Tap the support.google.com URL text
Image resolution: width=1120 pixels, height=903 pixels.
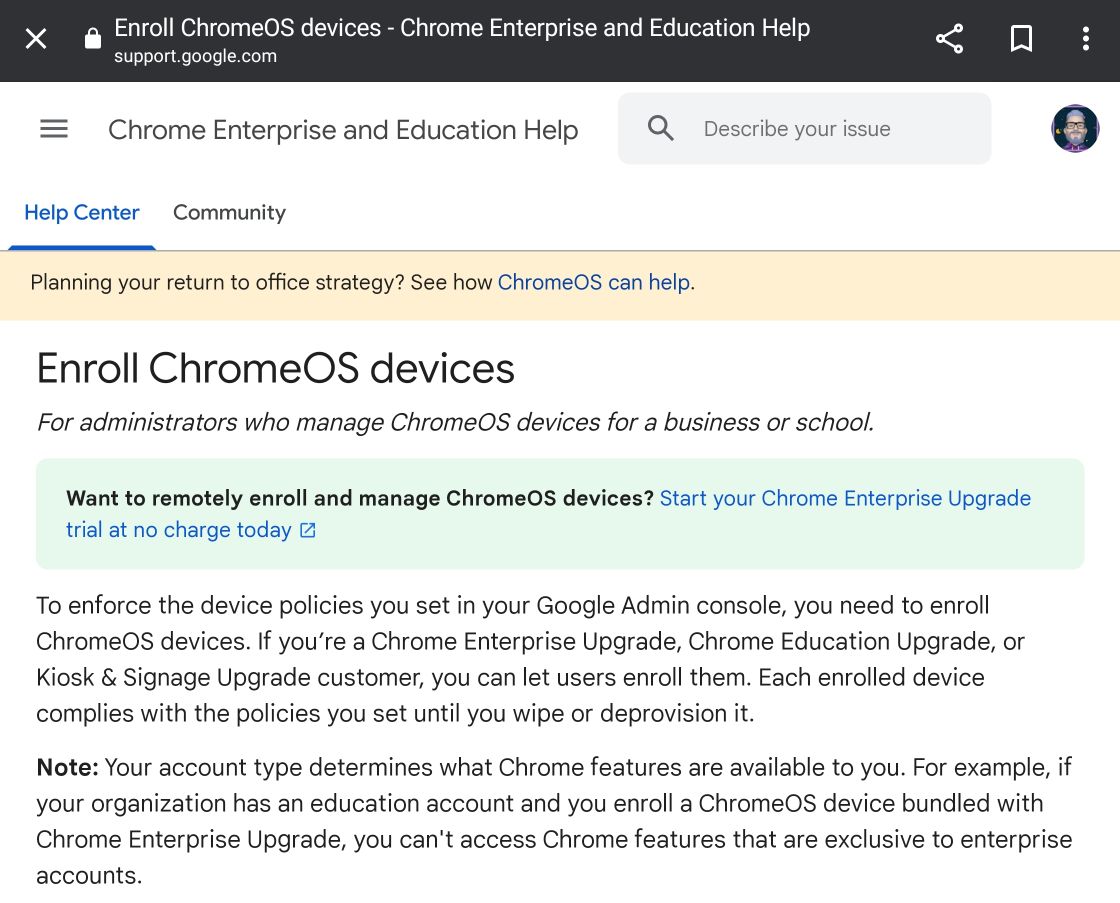pyautogui.click(x=195, y=57)
